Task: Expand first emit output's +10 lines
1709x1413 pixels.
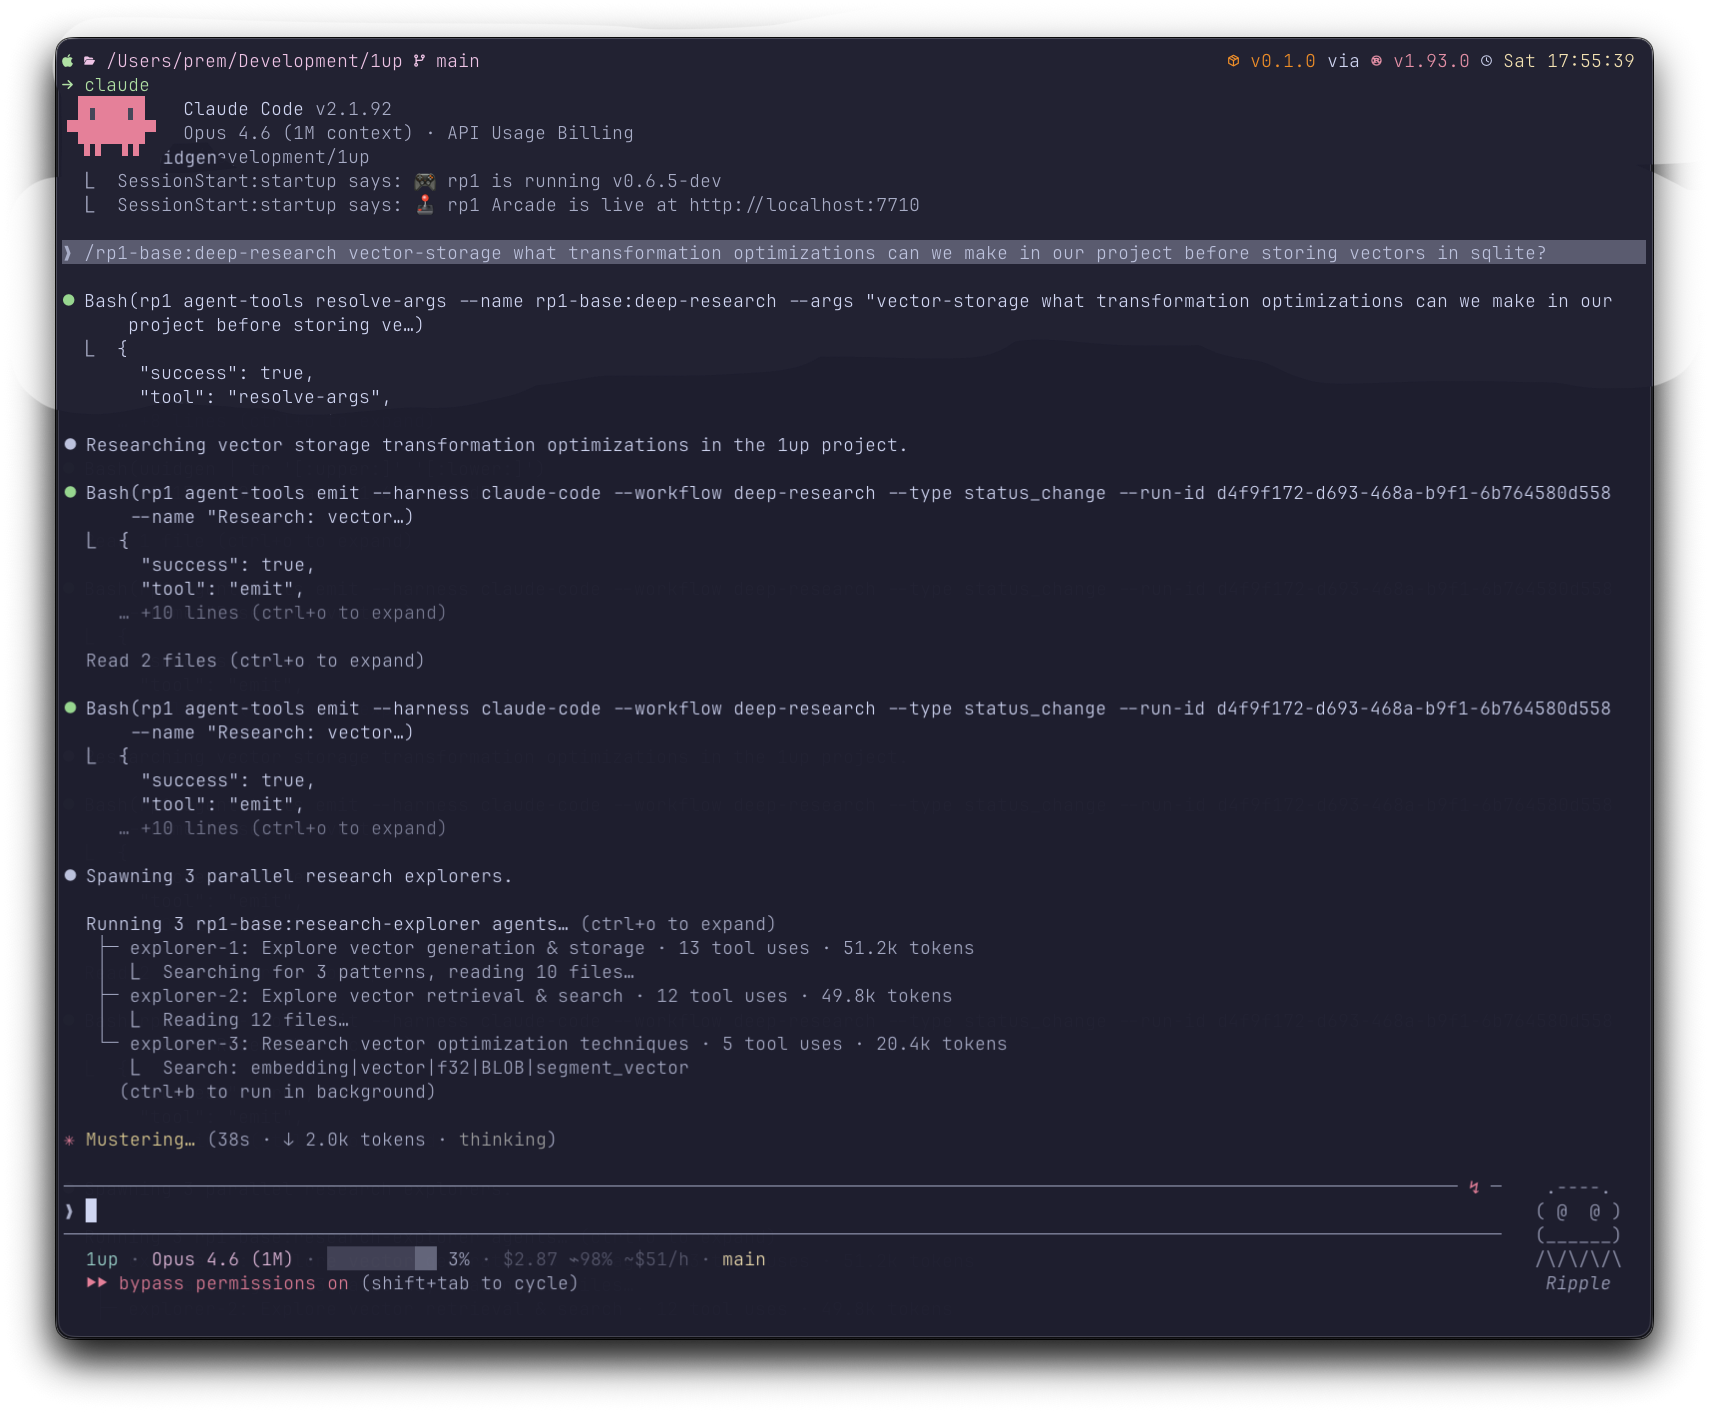Action: [283, 613]
